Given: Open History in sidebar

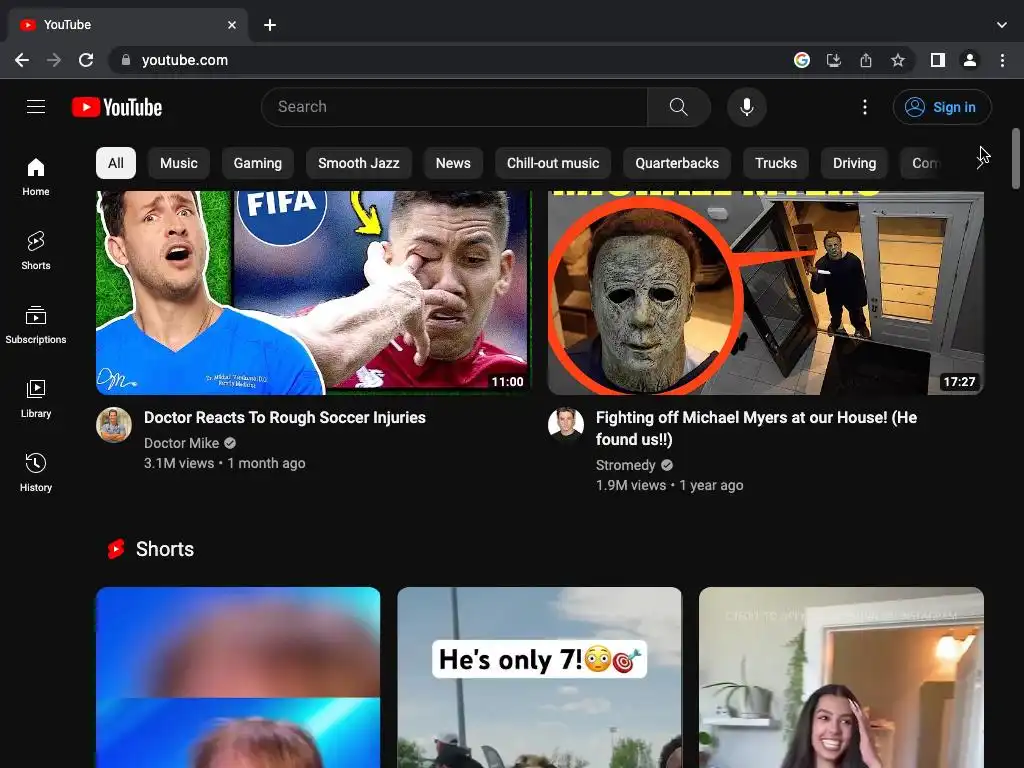Looking at the screenshot, I should point(36,472).
